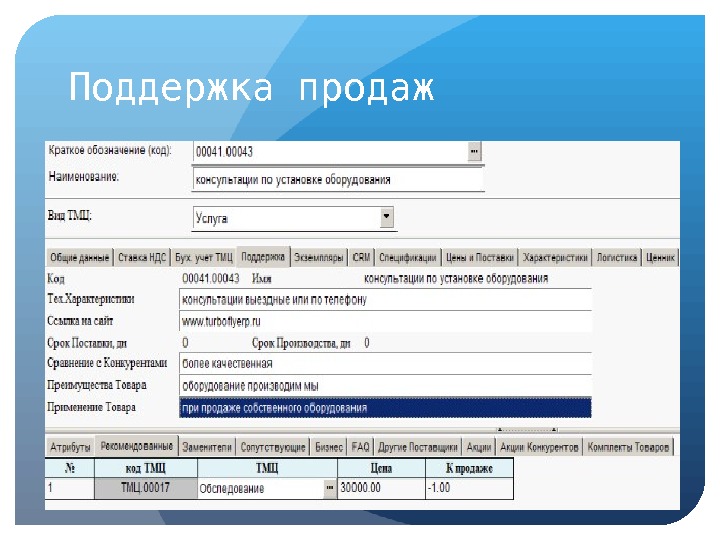
Task: Click Срок Производства value 0
Action: tap(366, 343)
